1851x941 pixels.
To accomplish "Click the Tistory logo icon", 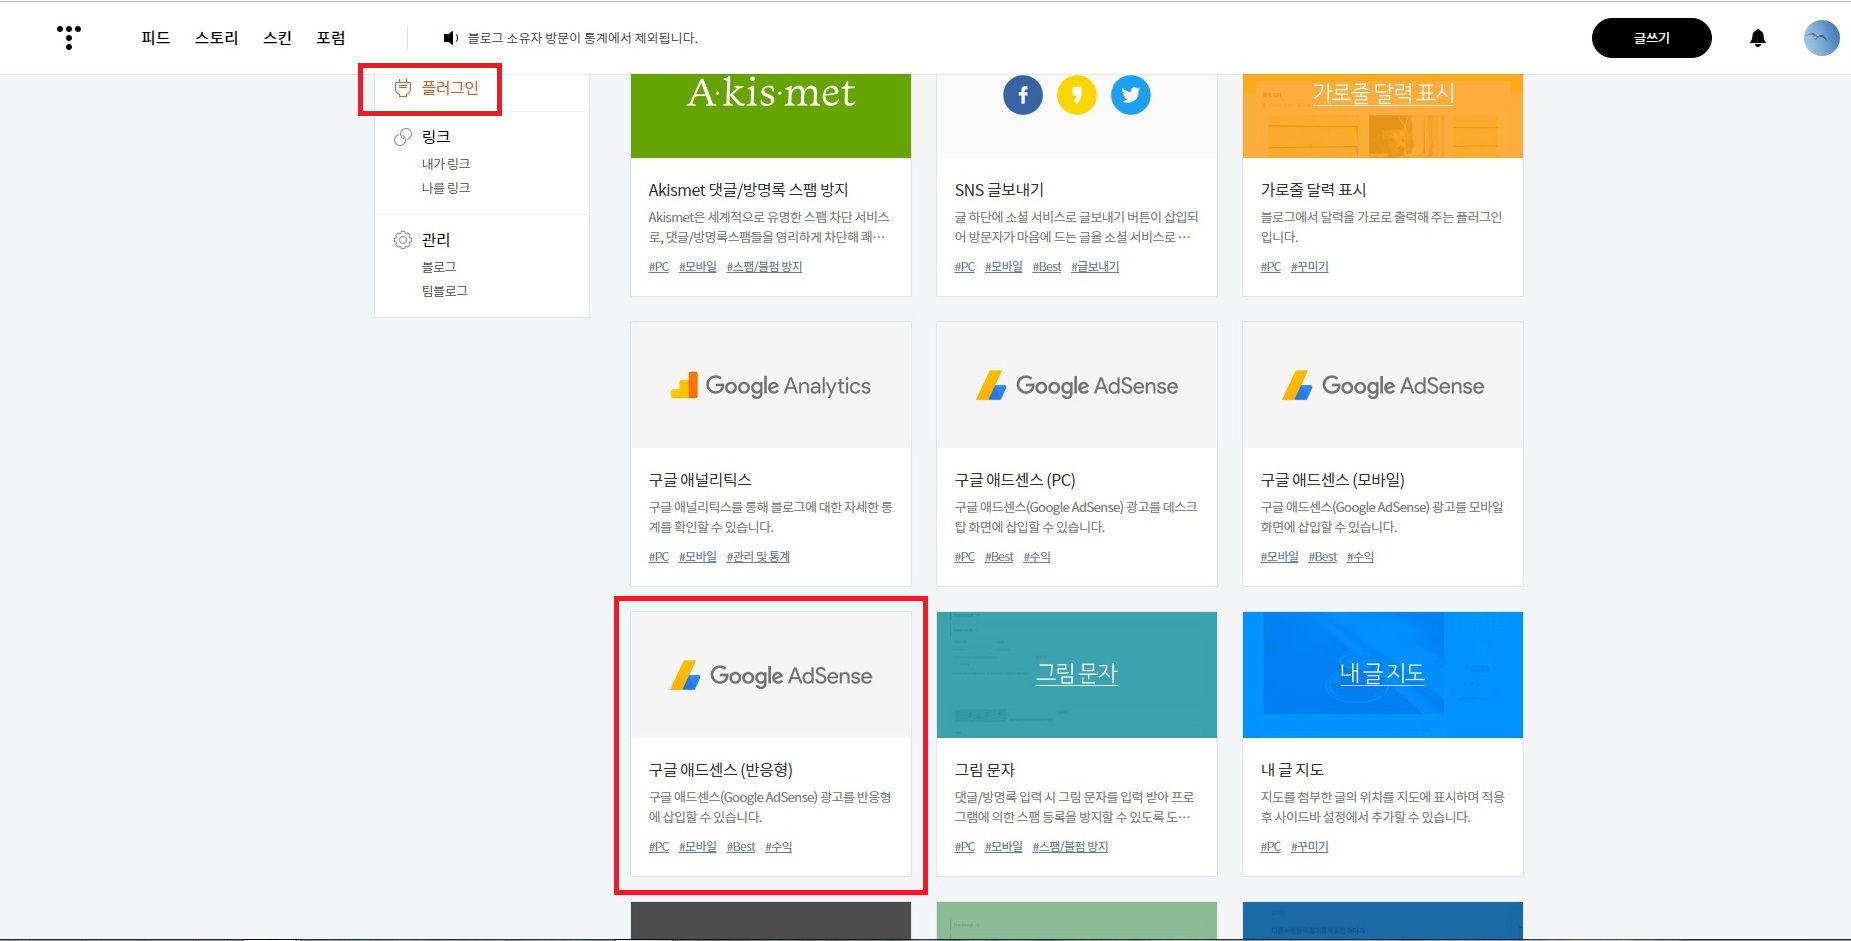I will coord(68,37).
